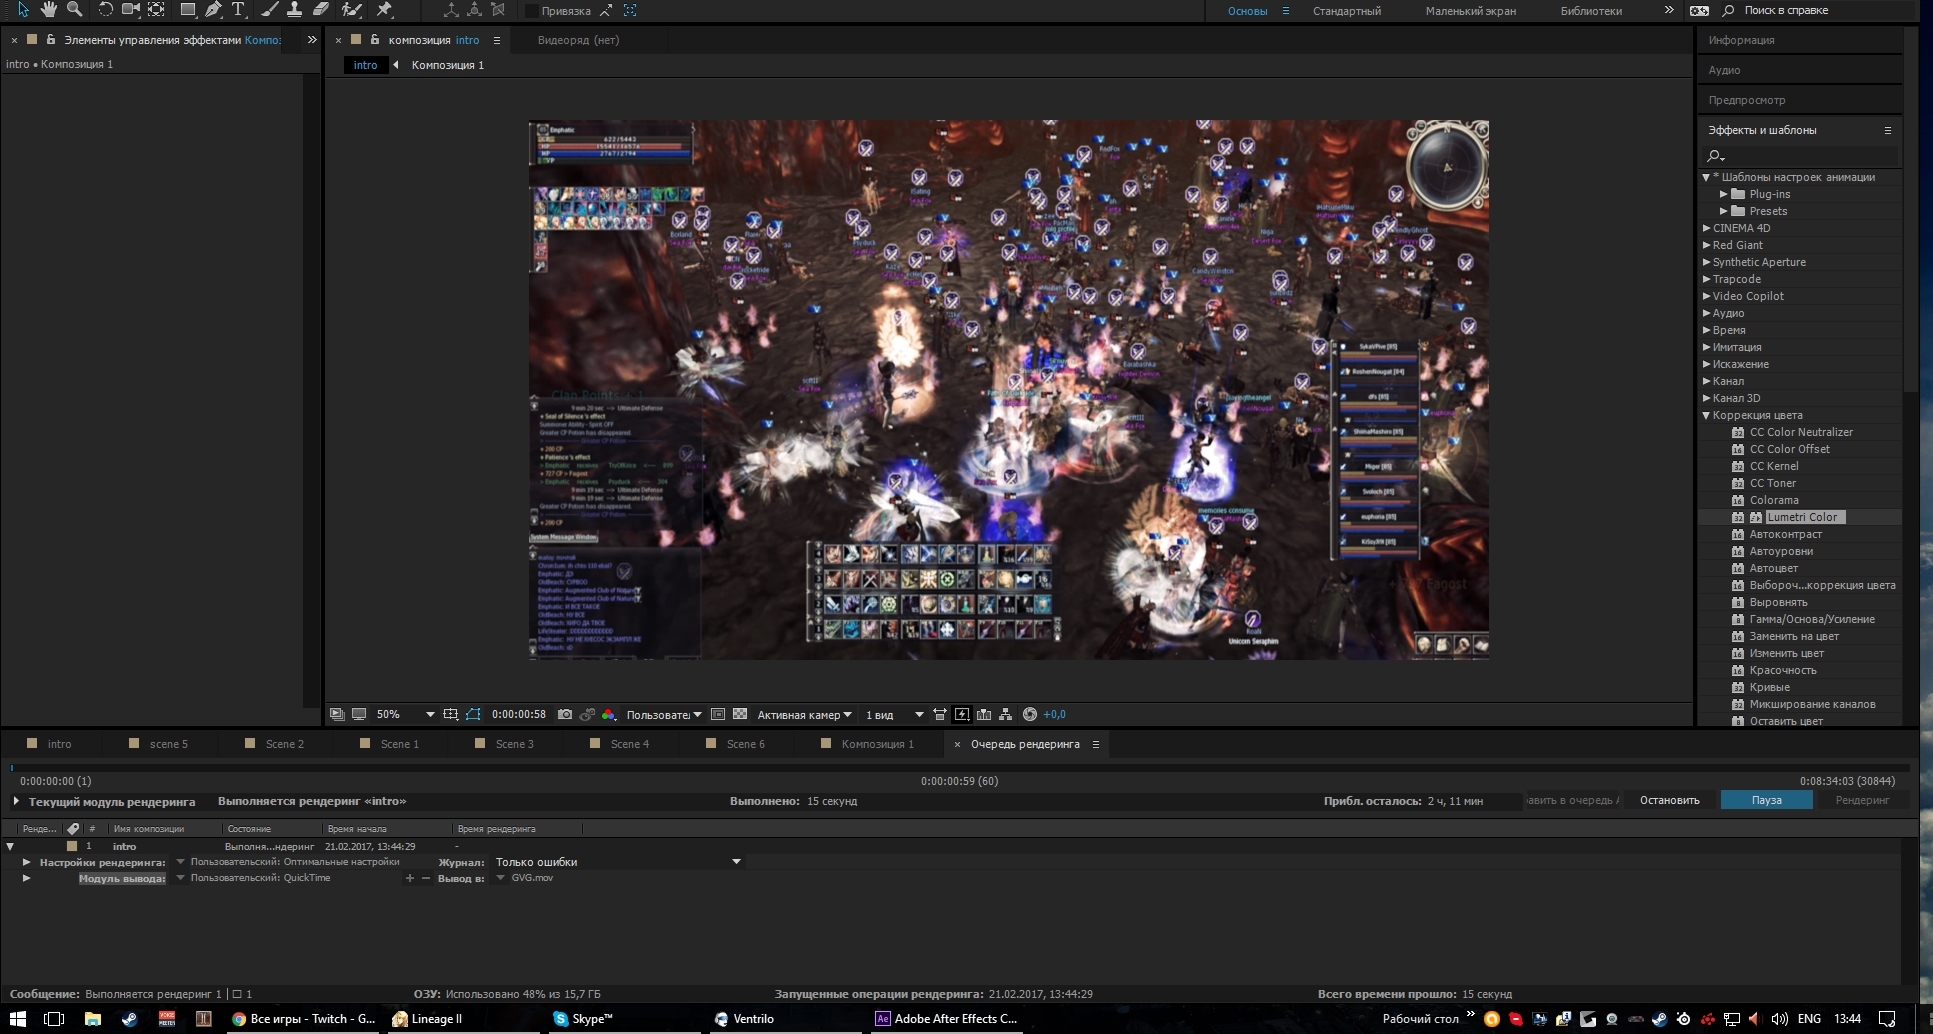This screenshot has height=1034, width=1933.
Task: Click the GVG.mov output file link
Action: tap(532, 878)
